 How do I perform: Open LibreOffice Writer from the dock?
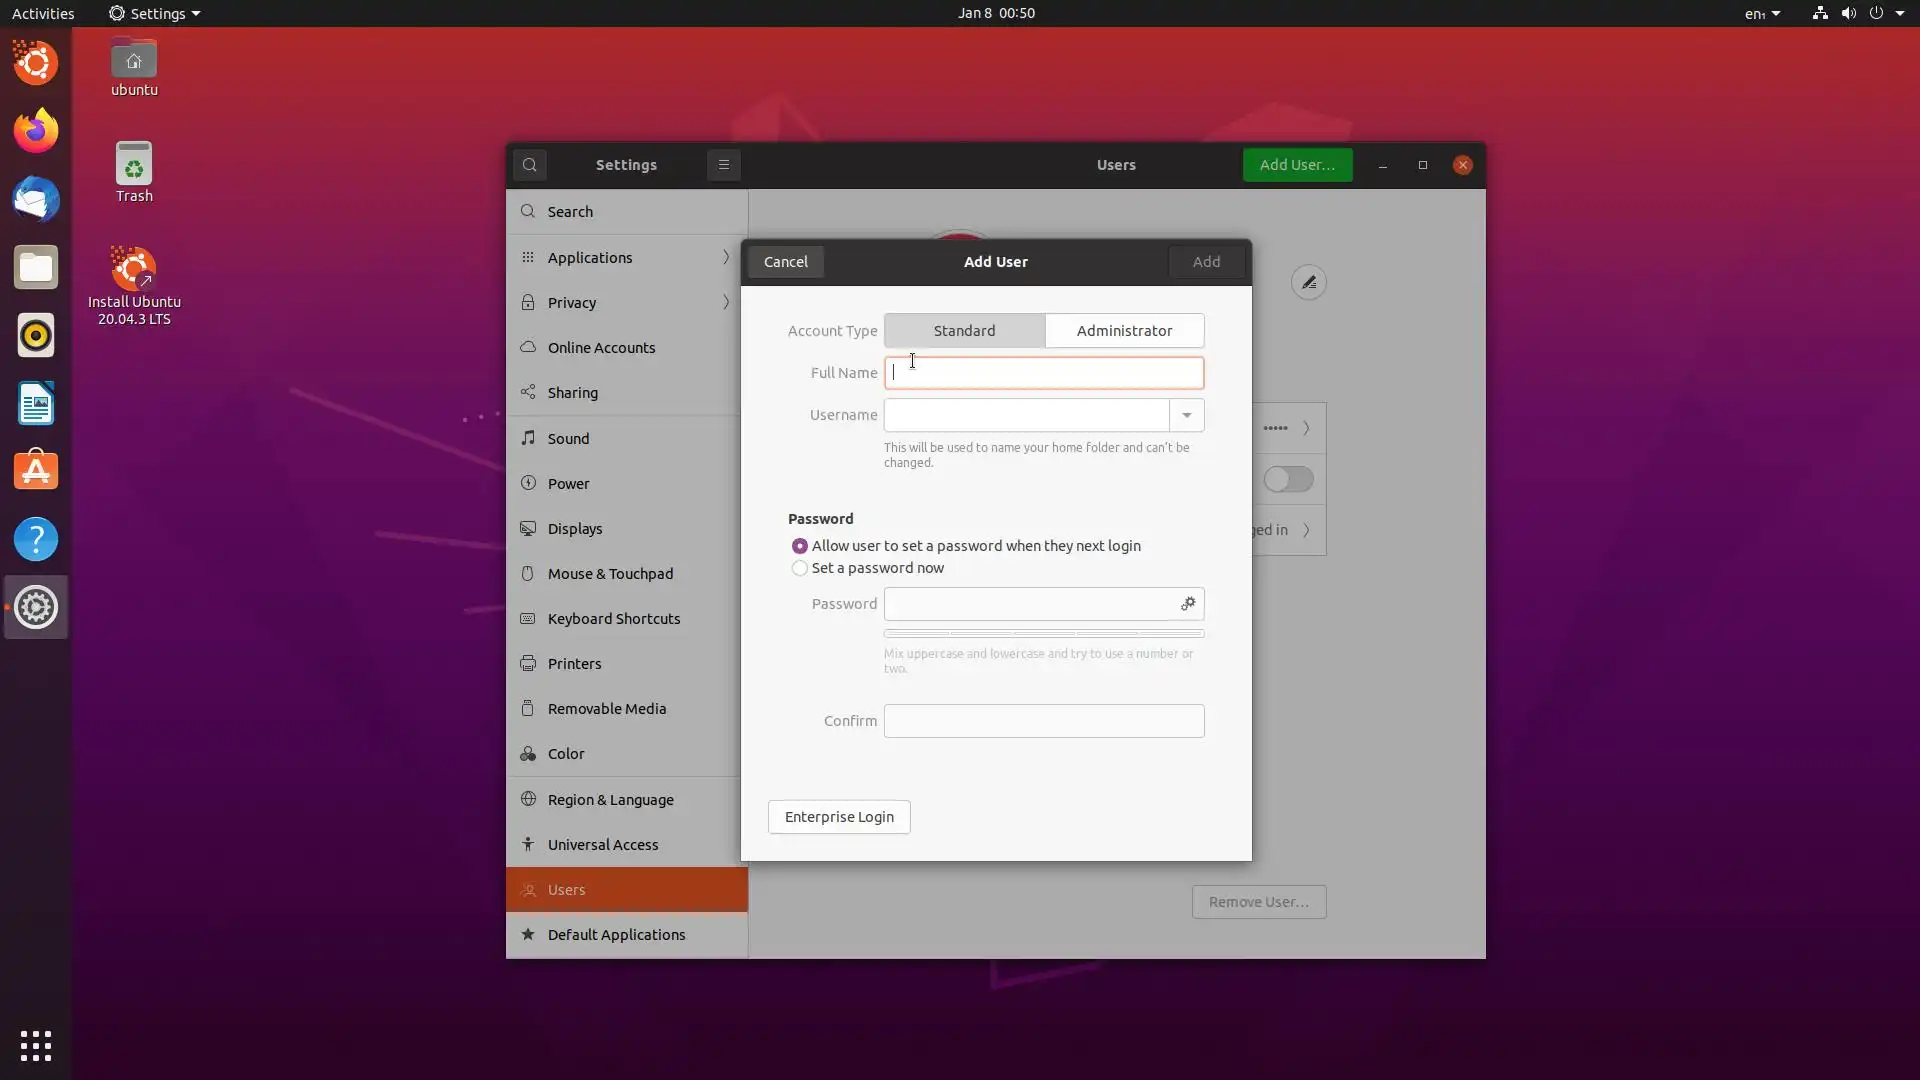(x=36, y=404)
